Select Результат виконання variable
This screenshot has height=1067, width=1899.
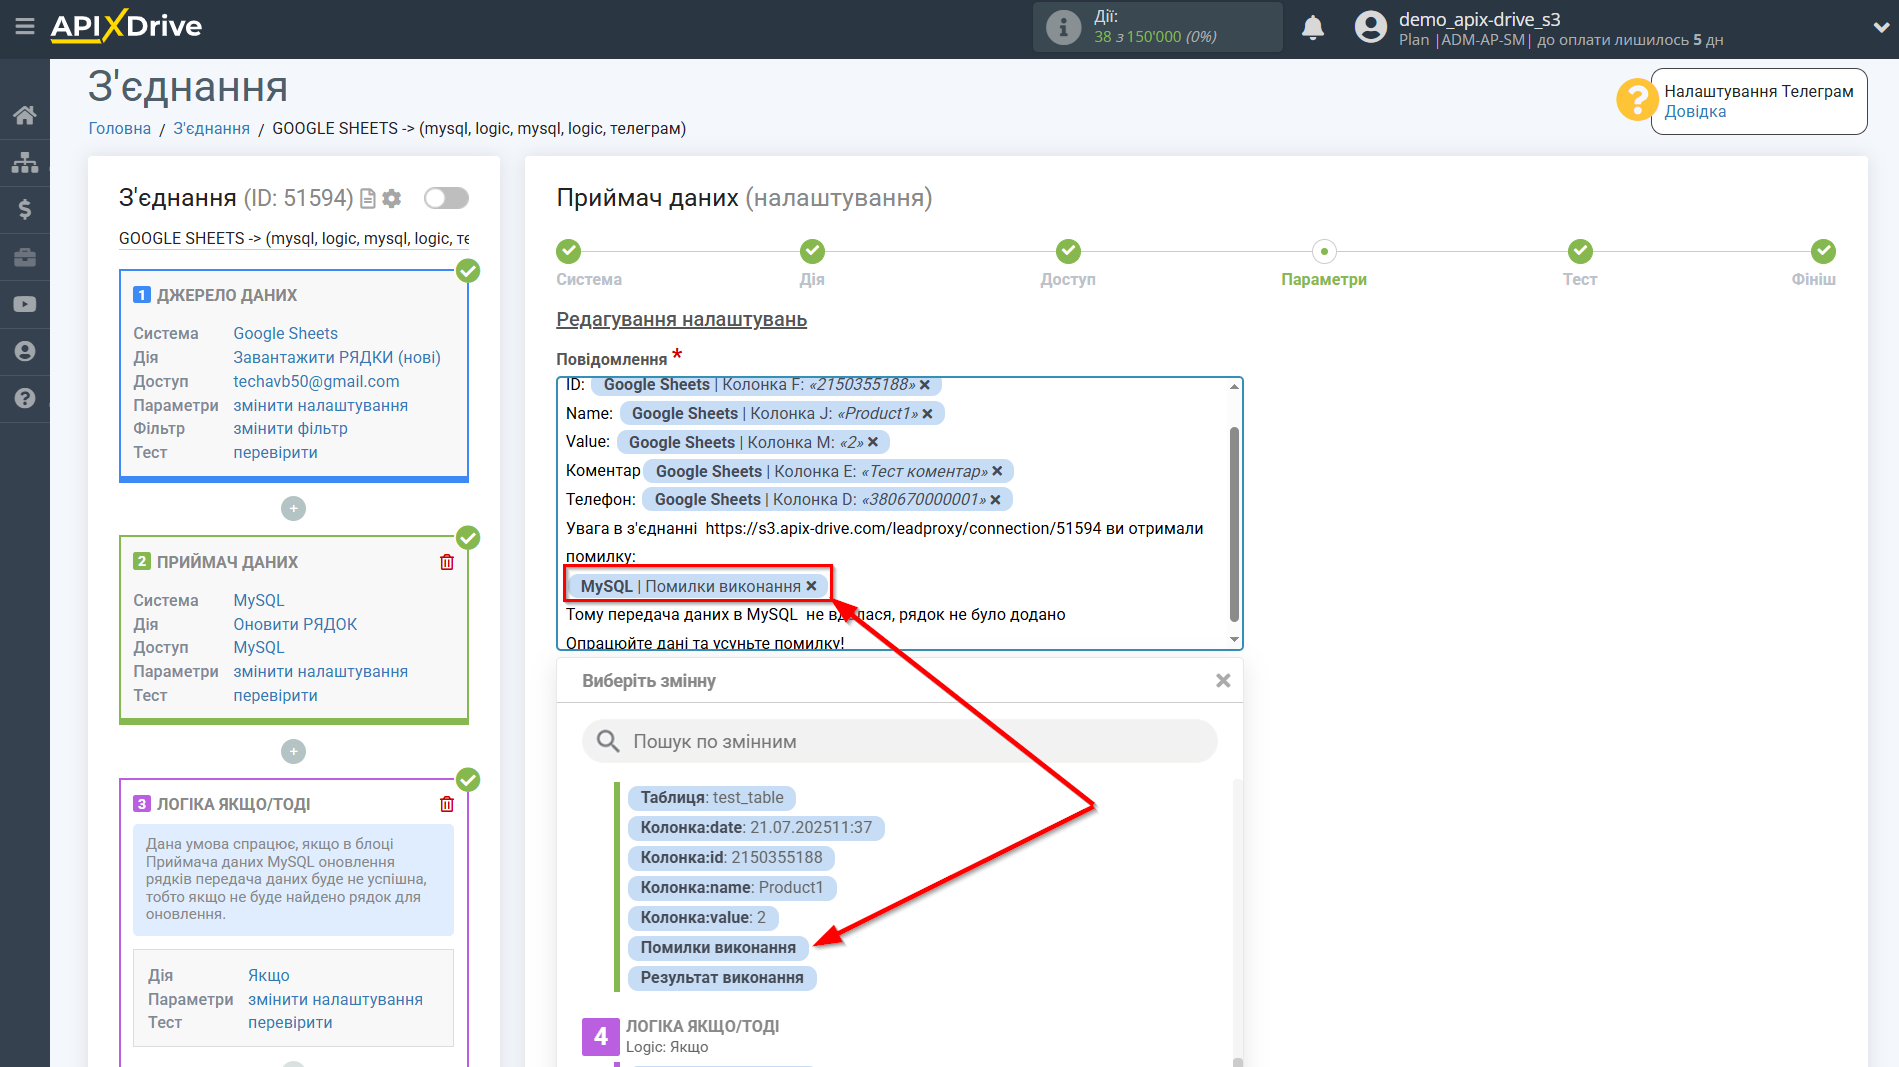point(722,978)
